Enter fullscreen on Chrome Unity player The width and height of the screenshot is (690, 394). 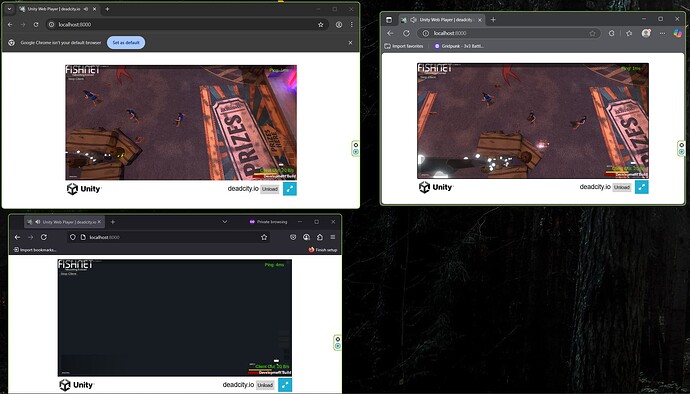coord(290,189)
